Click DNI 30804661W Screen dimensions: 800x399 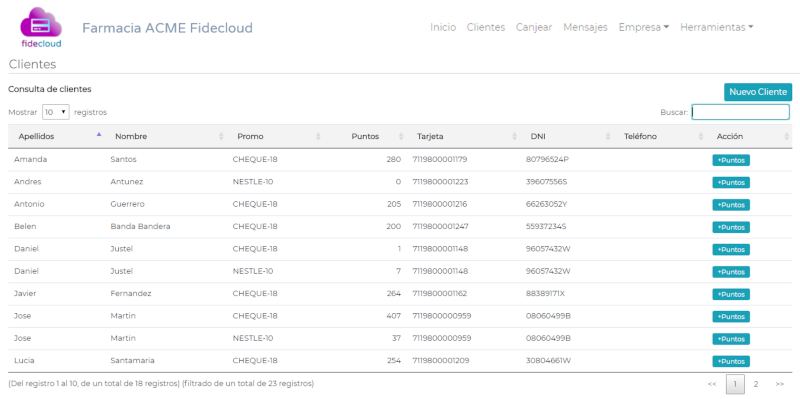(548, 360)
